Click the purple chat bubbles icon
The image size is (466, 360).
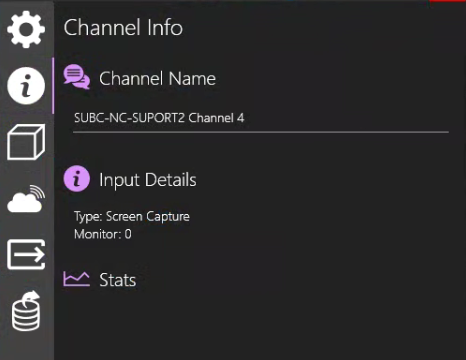77,77
